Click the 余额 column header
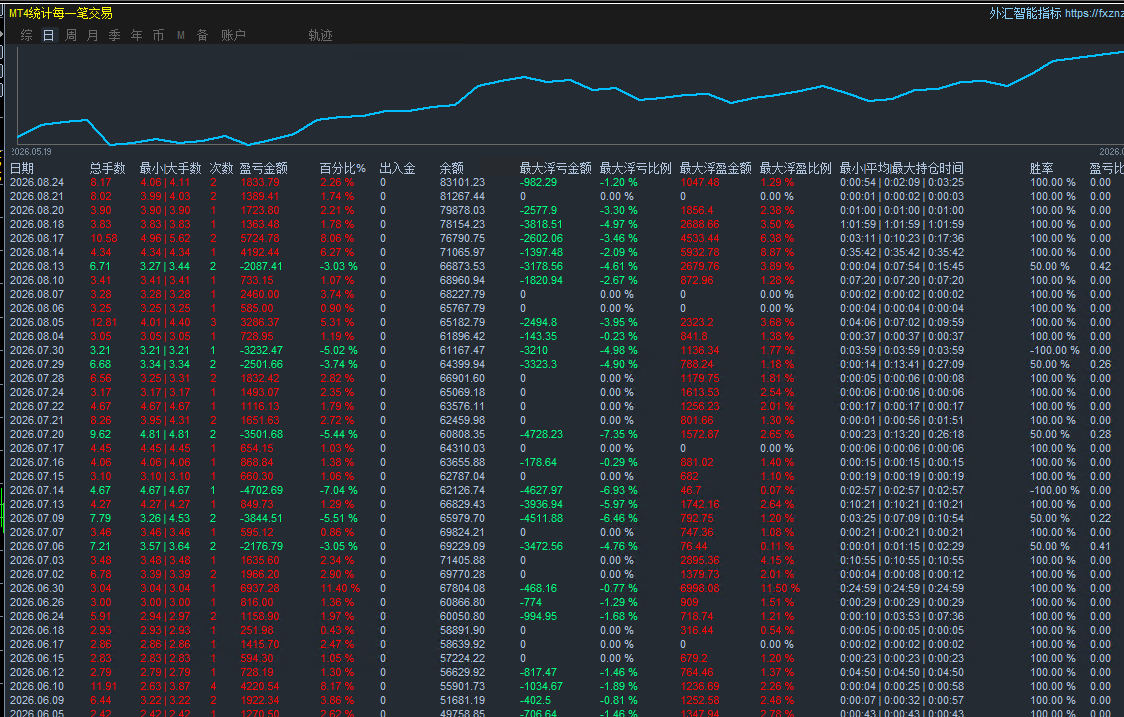1124x717 pixels. (452, 168)
